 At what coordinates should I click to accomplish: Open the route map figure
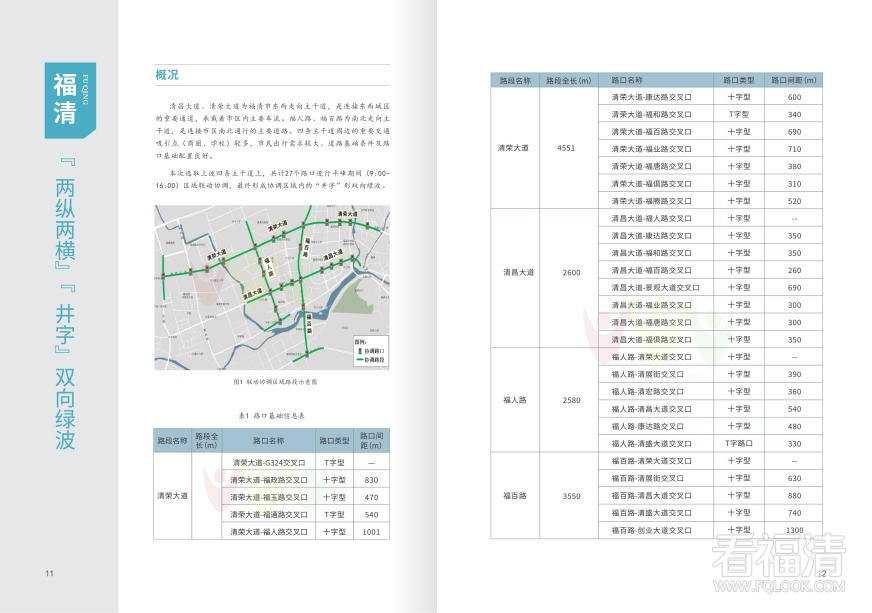tap(272, 288)
